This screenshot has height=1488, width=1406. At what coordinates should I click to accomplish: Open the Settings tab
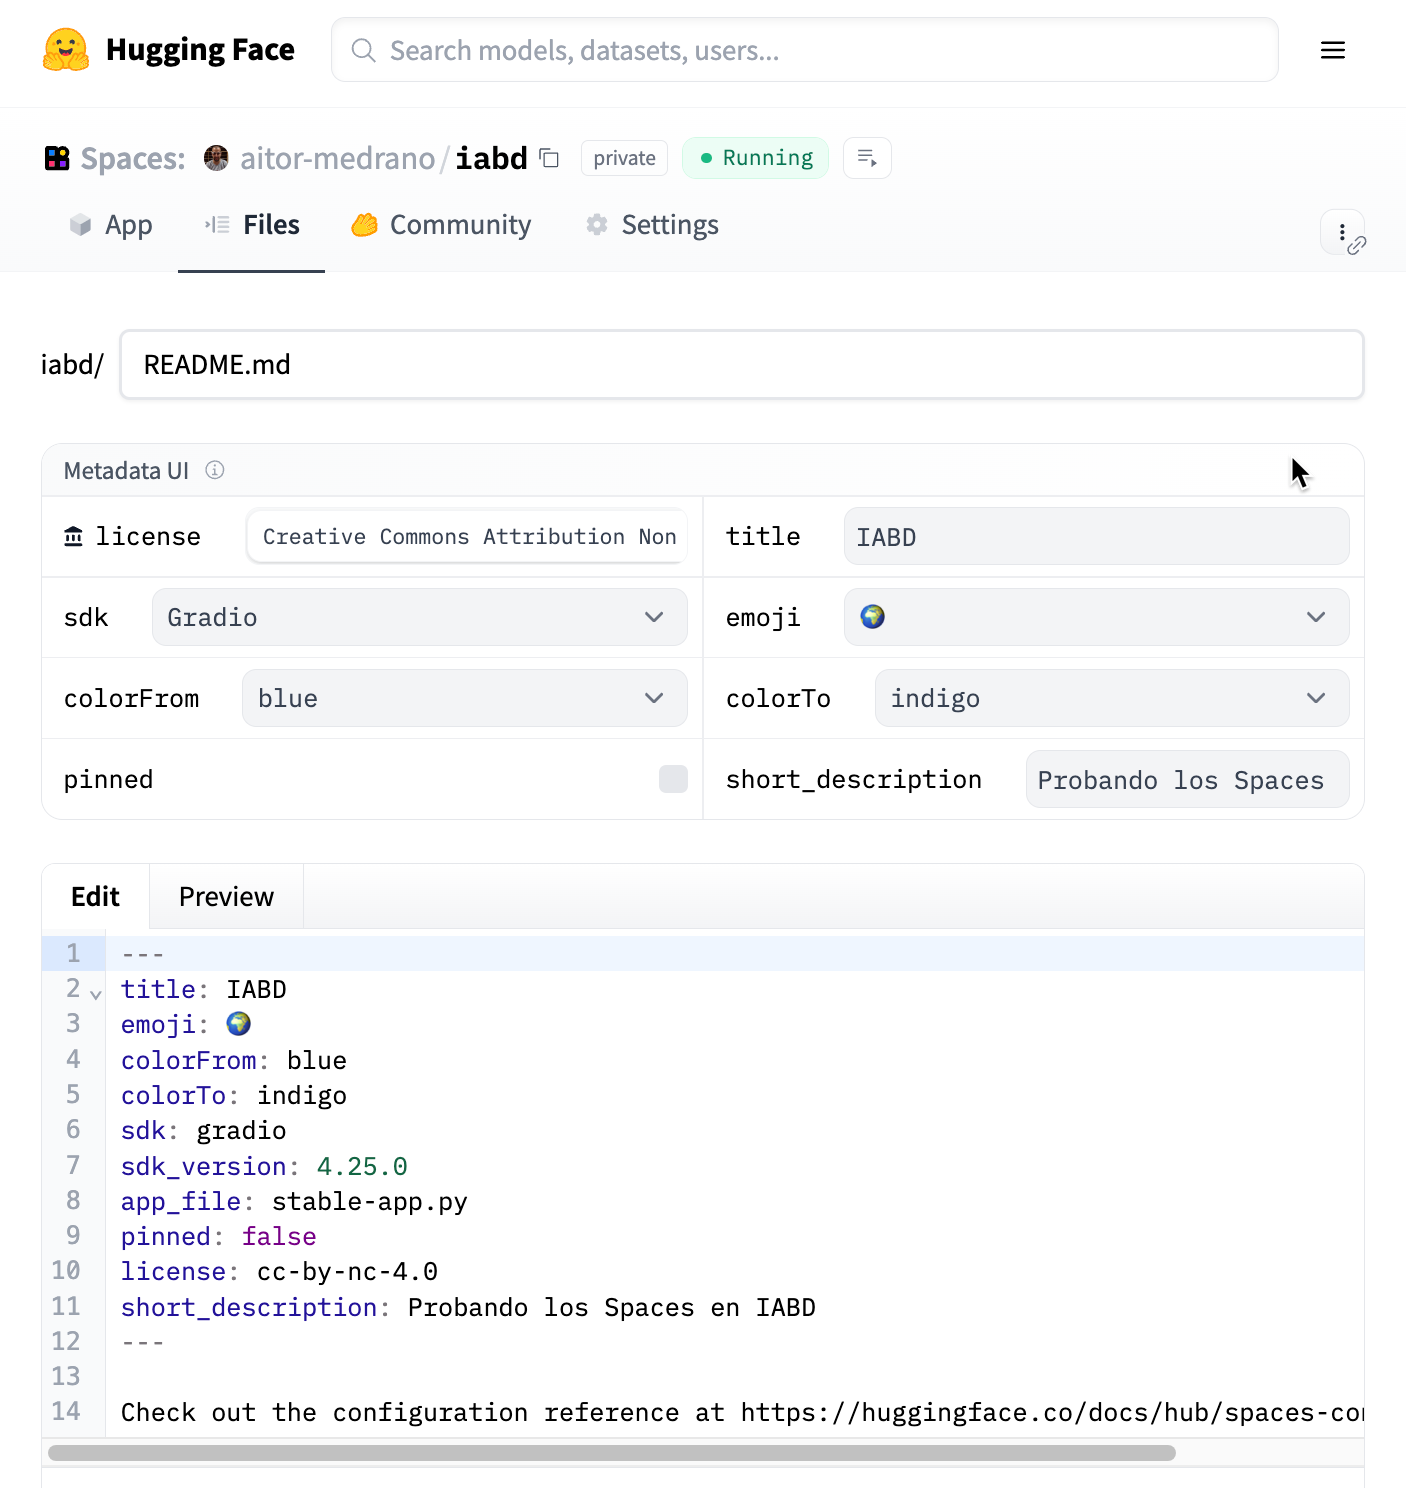click(x=652, y=225)
